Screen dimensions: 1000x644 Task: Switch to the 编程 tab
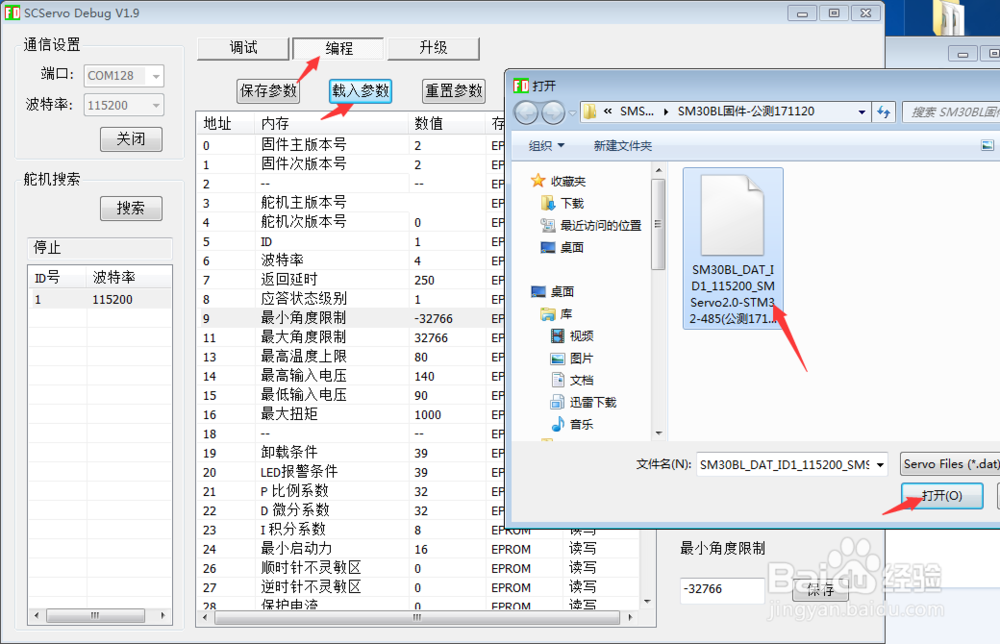[339, 48]
